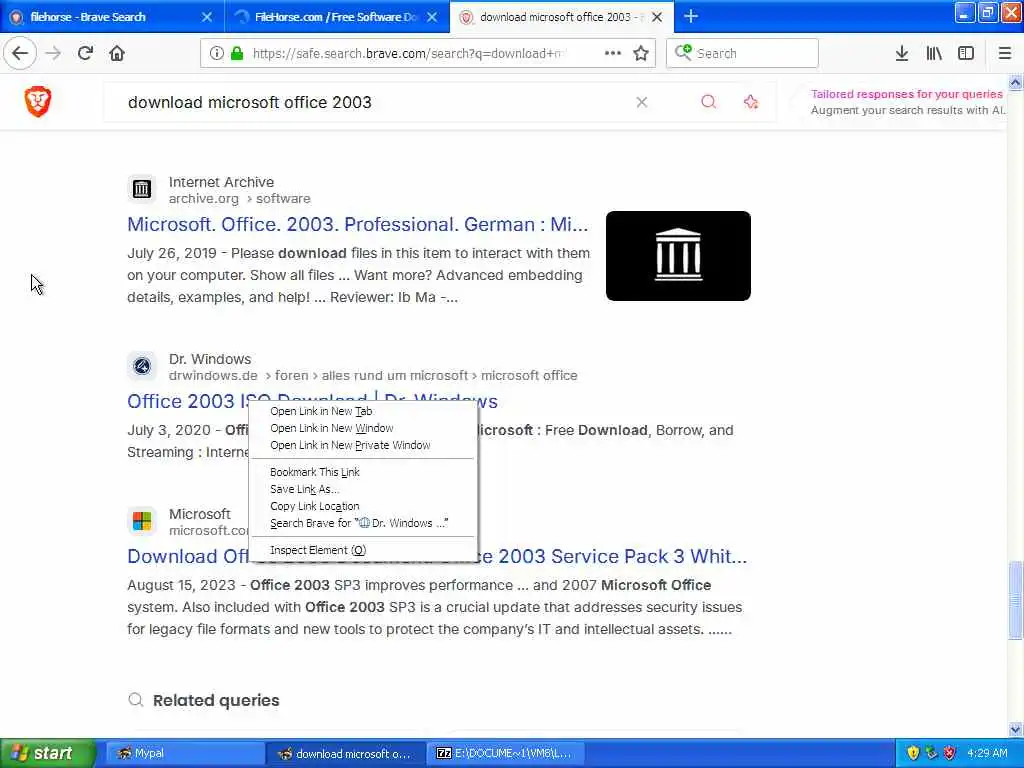Click the yellow shield tray icon

[913, 753]
